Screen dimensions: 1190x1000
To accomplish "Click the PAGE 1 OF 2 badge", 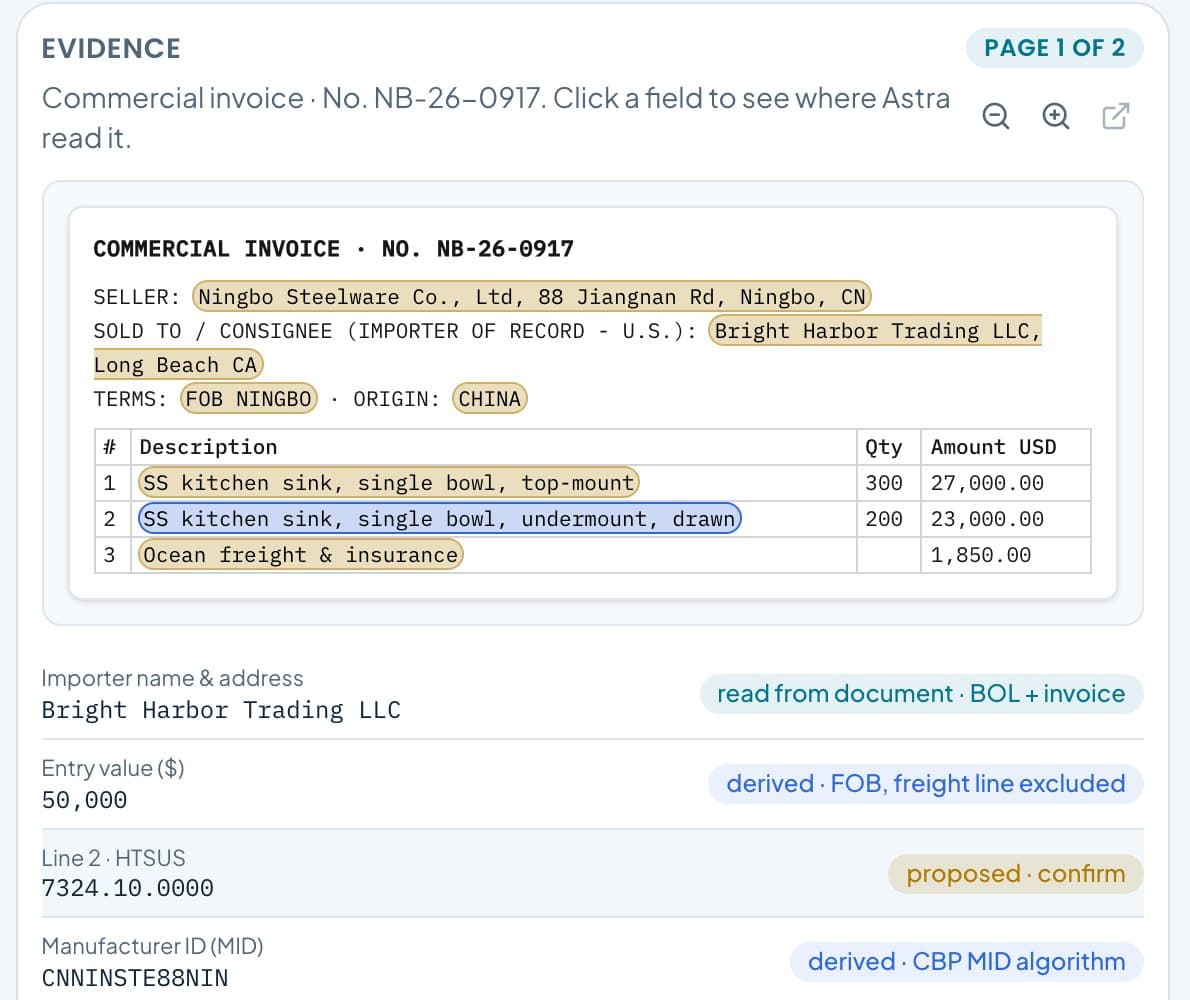I will 1054,48.
